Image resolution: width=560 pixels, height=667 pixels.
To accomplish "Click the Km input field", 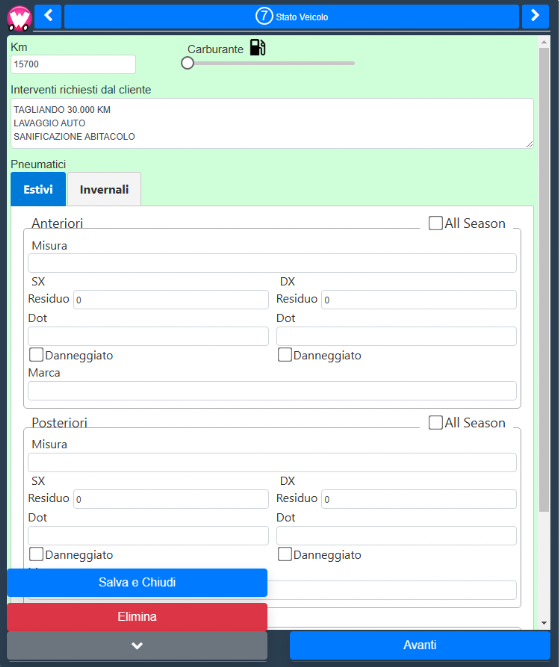I will (x=73, y=64).
